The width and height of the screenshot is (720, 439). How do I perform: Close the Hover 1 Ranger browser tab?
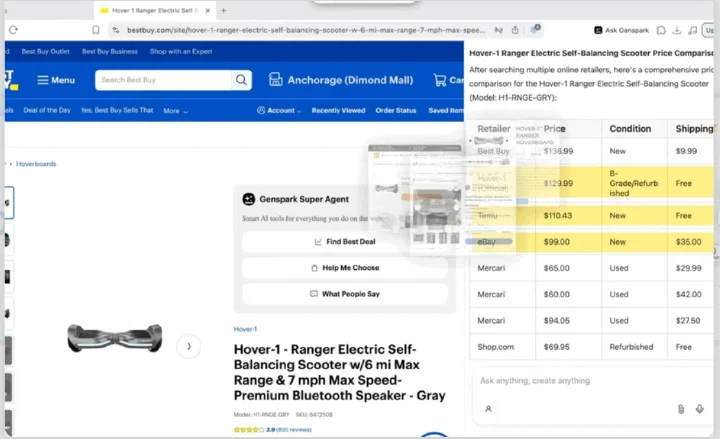208,10
